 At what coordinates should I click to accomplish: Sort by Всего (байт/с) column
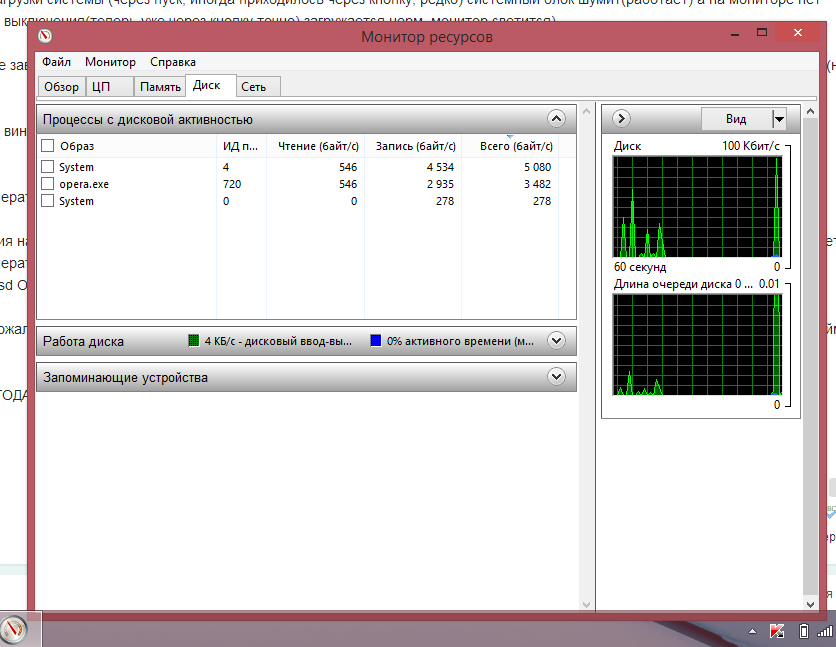(510, 146)
